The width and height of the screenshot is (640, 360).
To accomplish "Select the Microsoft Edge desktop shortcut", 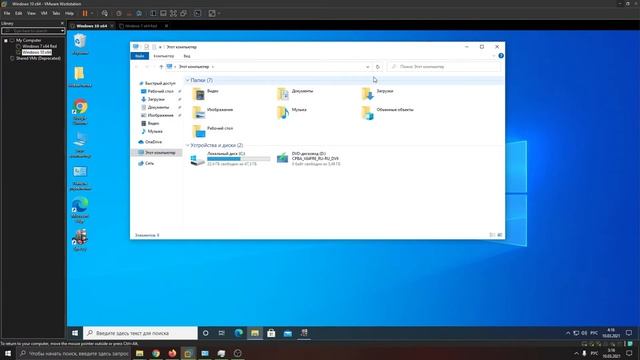I will tap(80, 210).
